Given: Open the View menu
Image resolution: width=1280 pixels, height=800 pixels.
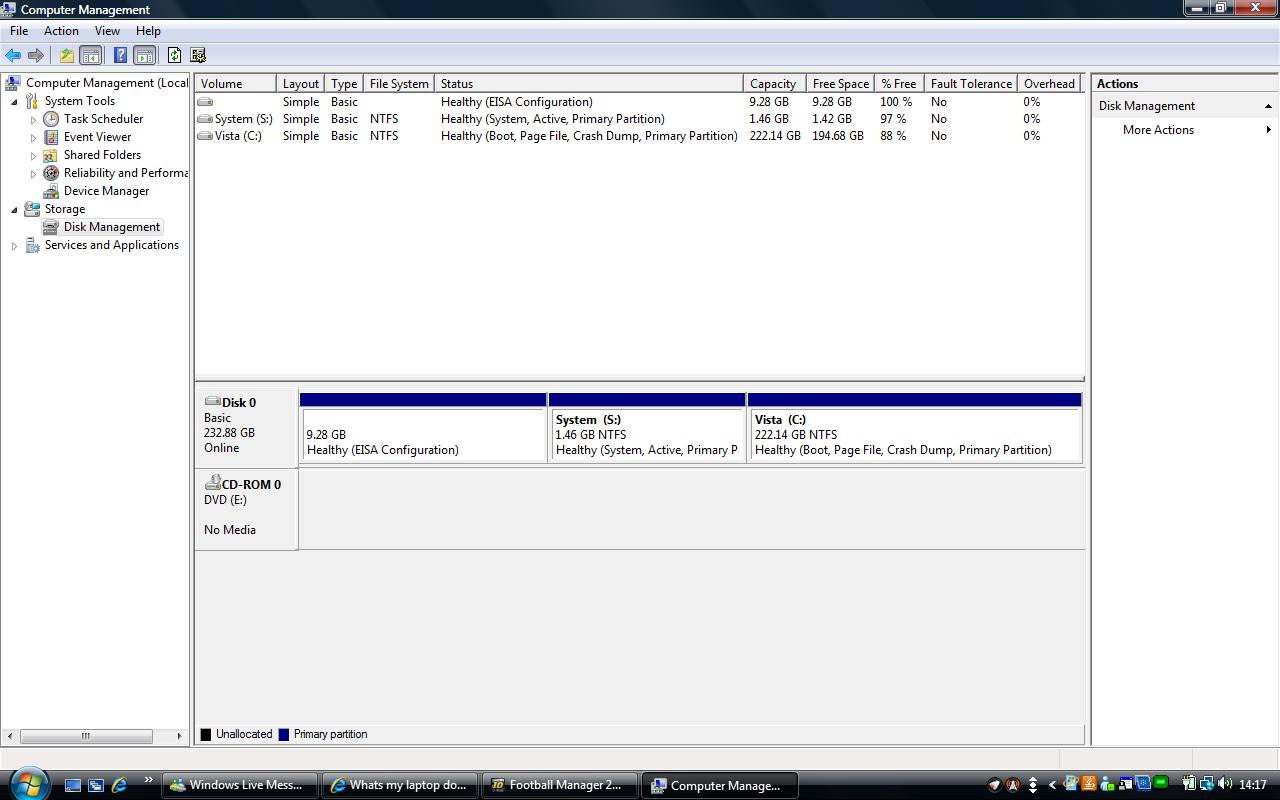Looking at the screenshot, I should click(x=107, y=31).
